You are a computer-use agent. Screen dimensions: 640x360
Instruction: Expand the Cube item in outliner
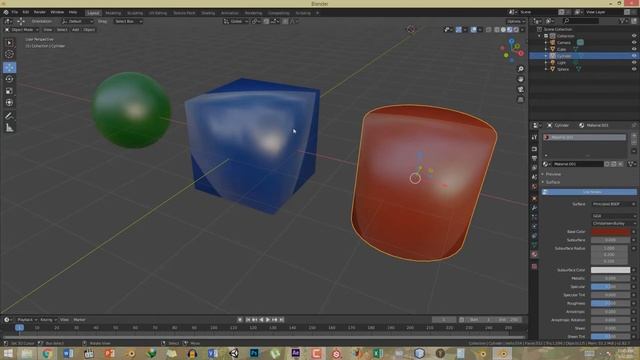tap(546, 49)
